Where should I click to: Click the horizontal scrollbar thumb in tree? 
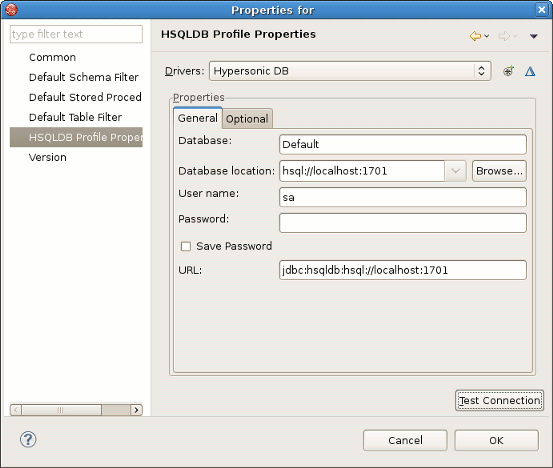(x=61, y=410)
